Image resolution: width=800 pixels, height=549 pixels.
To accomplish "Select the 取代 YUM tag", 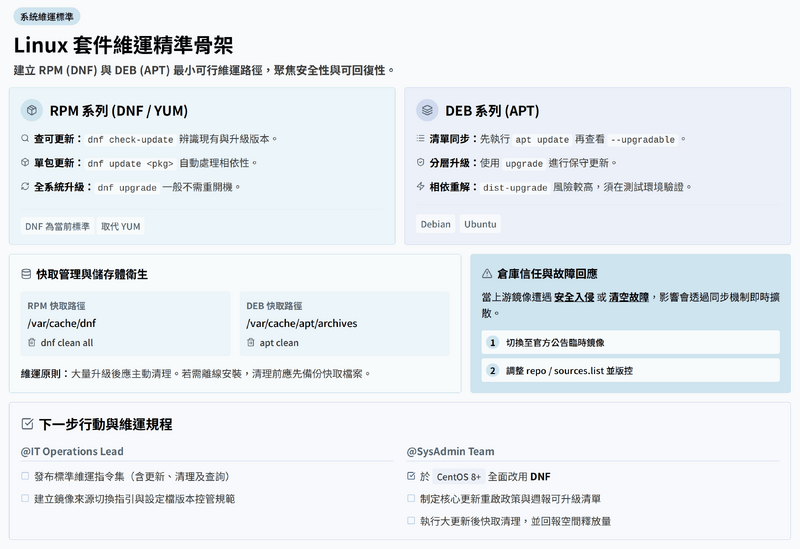I will (x=121, y=226).
